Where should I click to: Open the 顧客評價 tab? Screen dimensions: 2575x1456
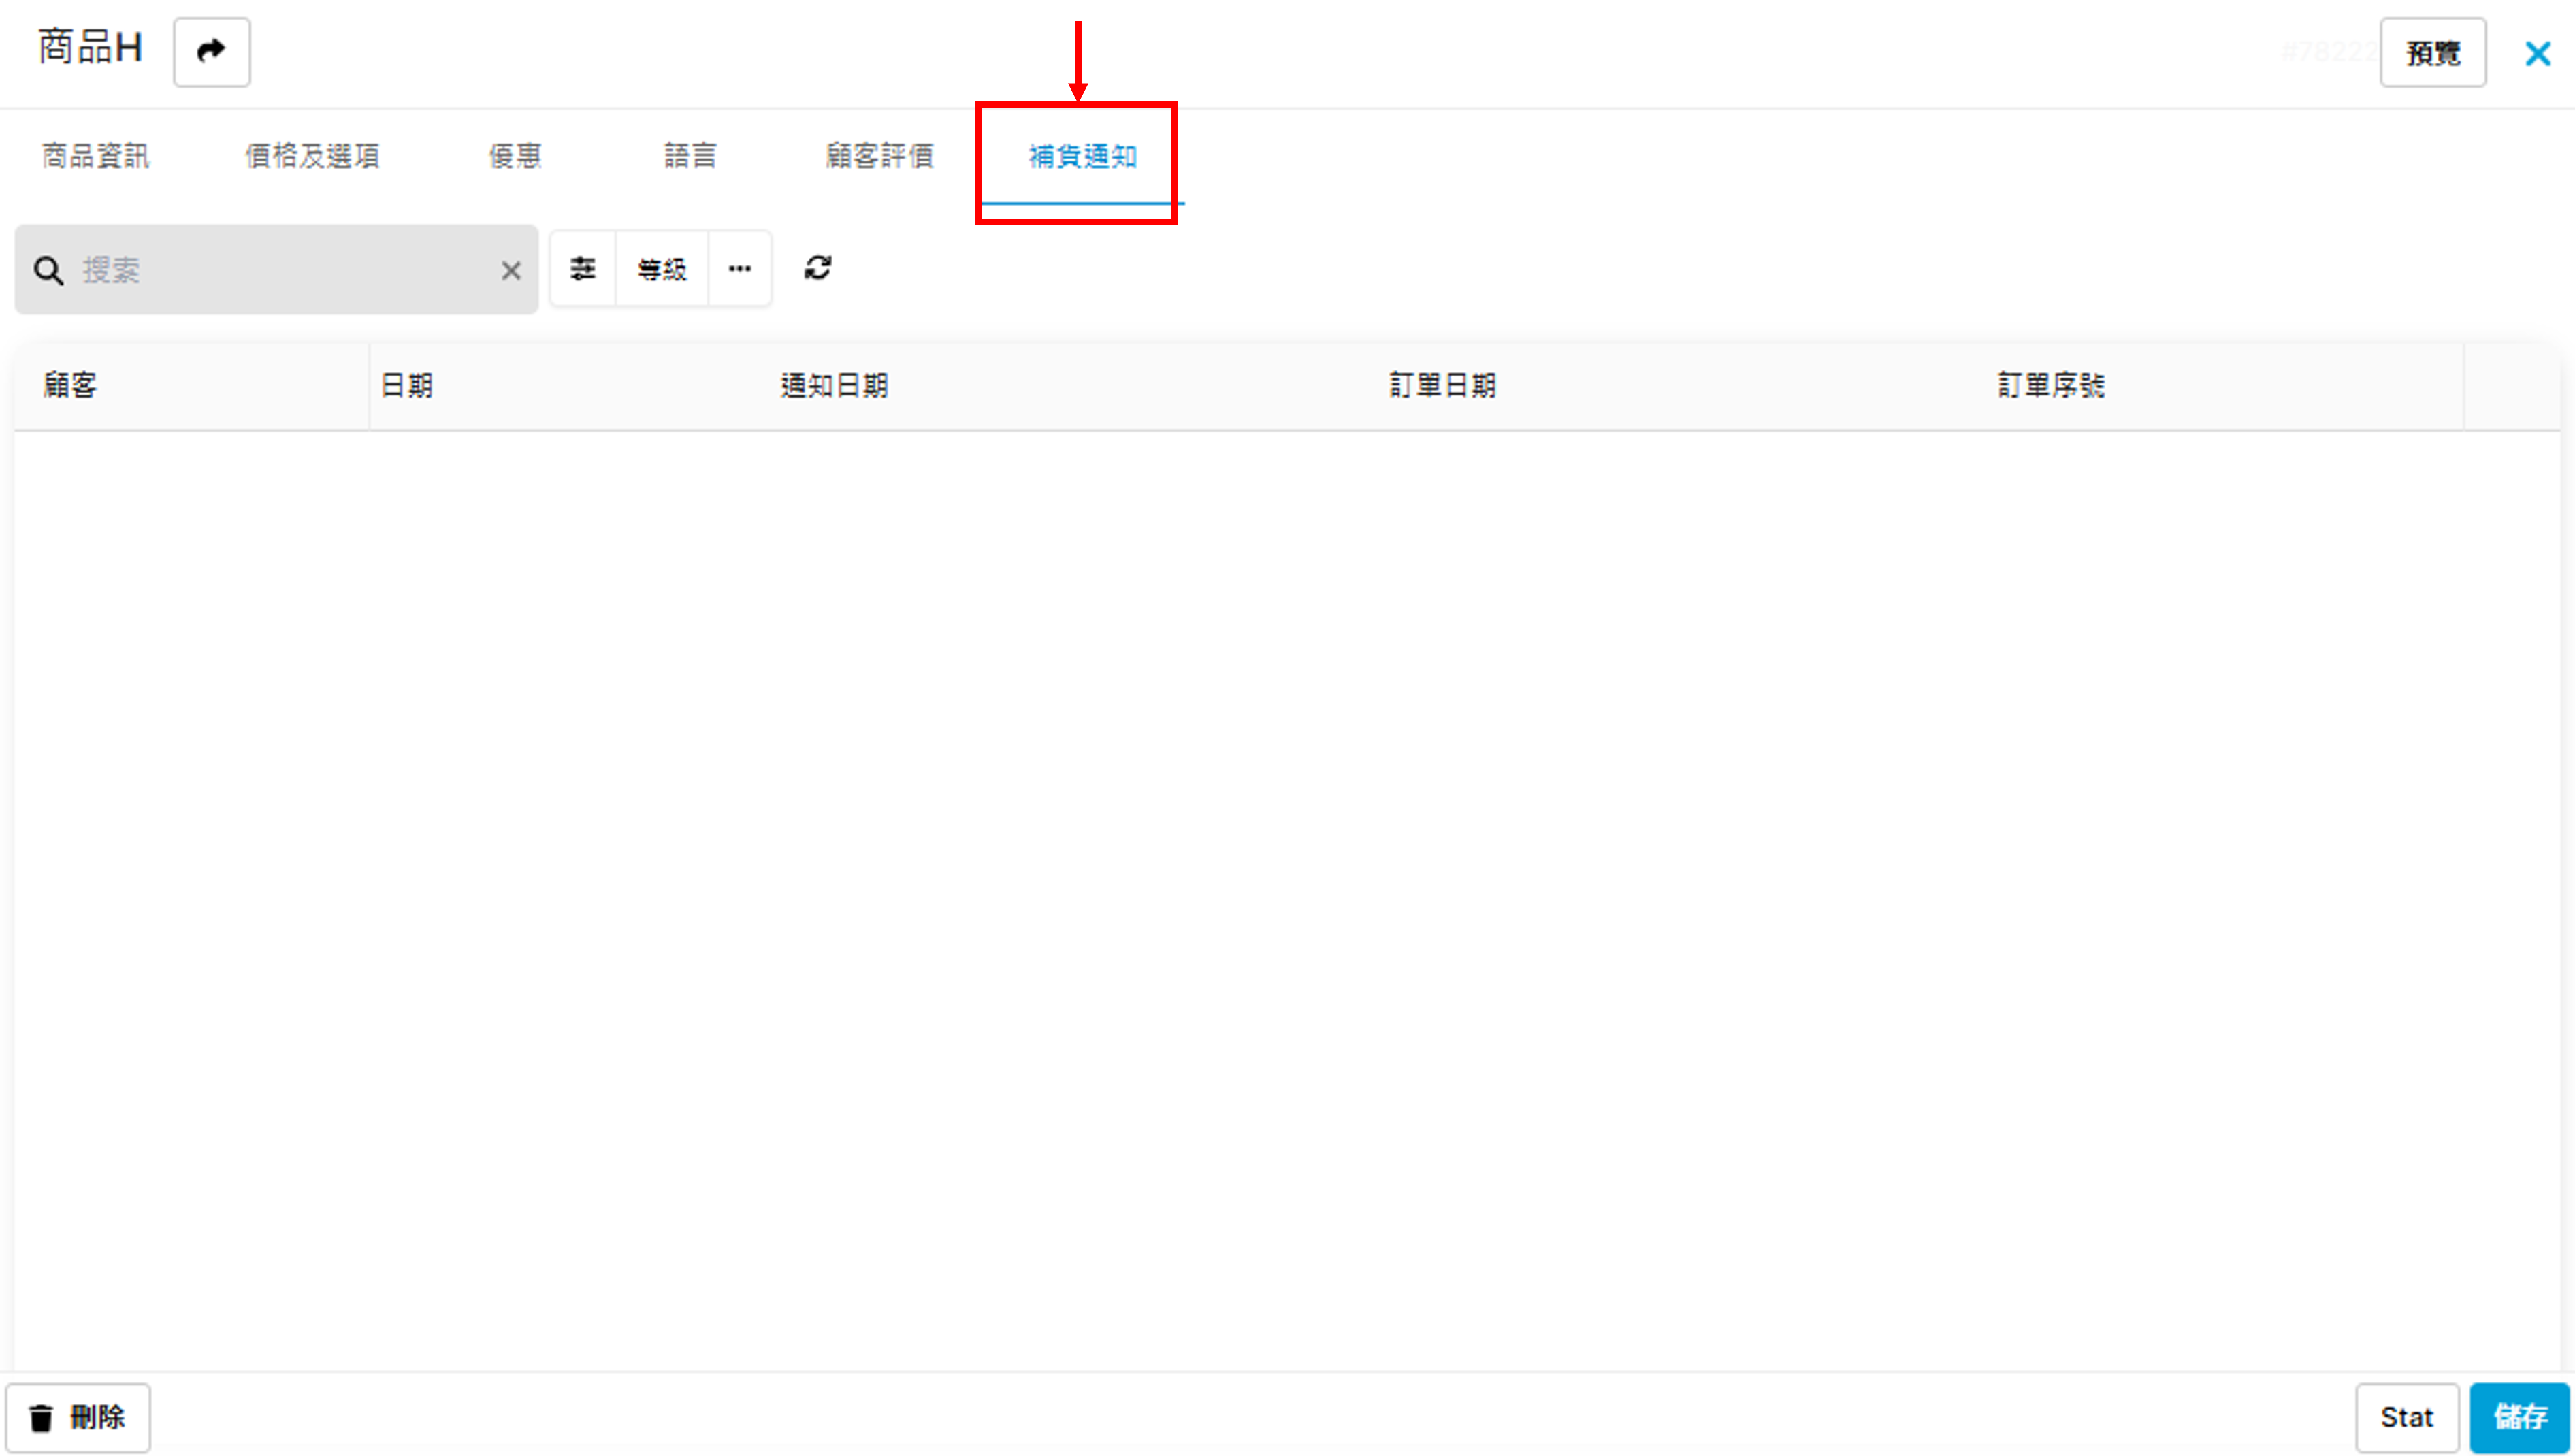880,156
